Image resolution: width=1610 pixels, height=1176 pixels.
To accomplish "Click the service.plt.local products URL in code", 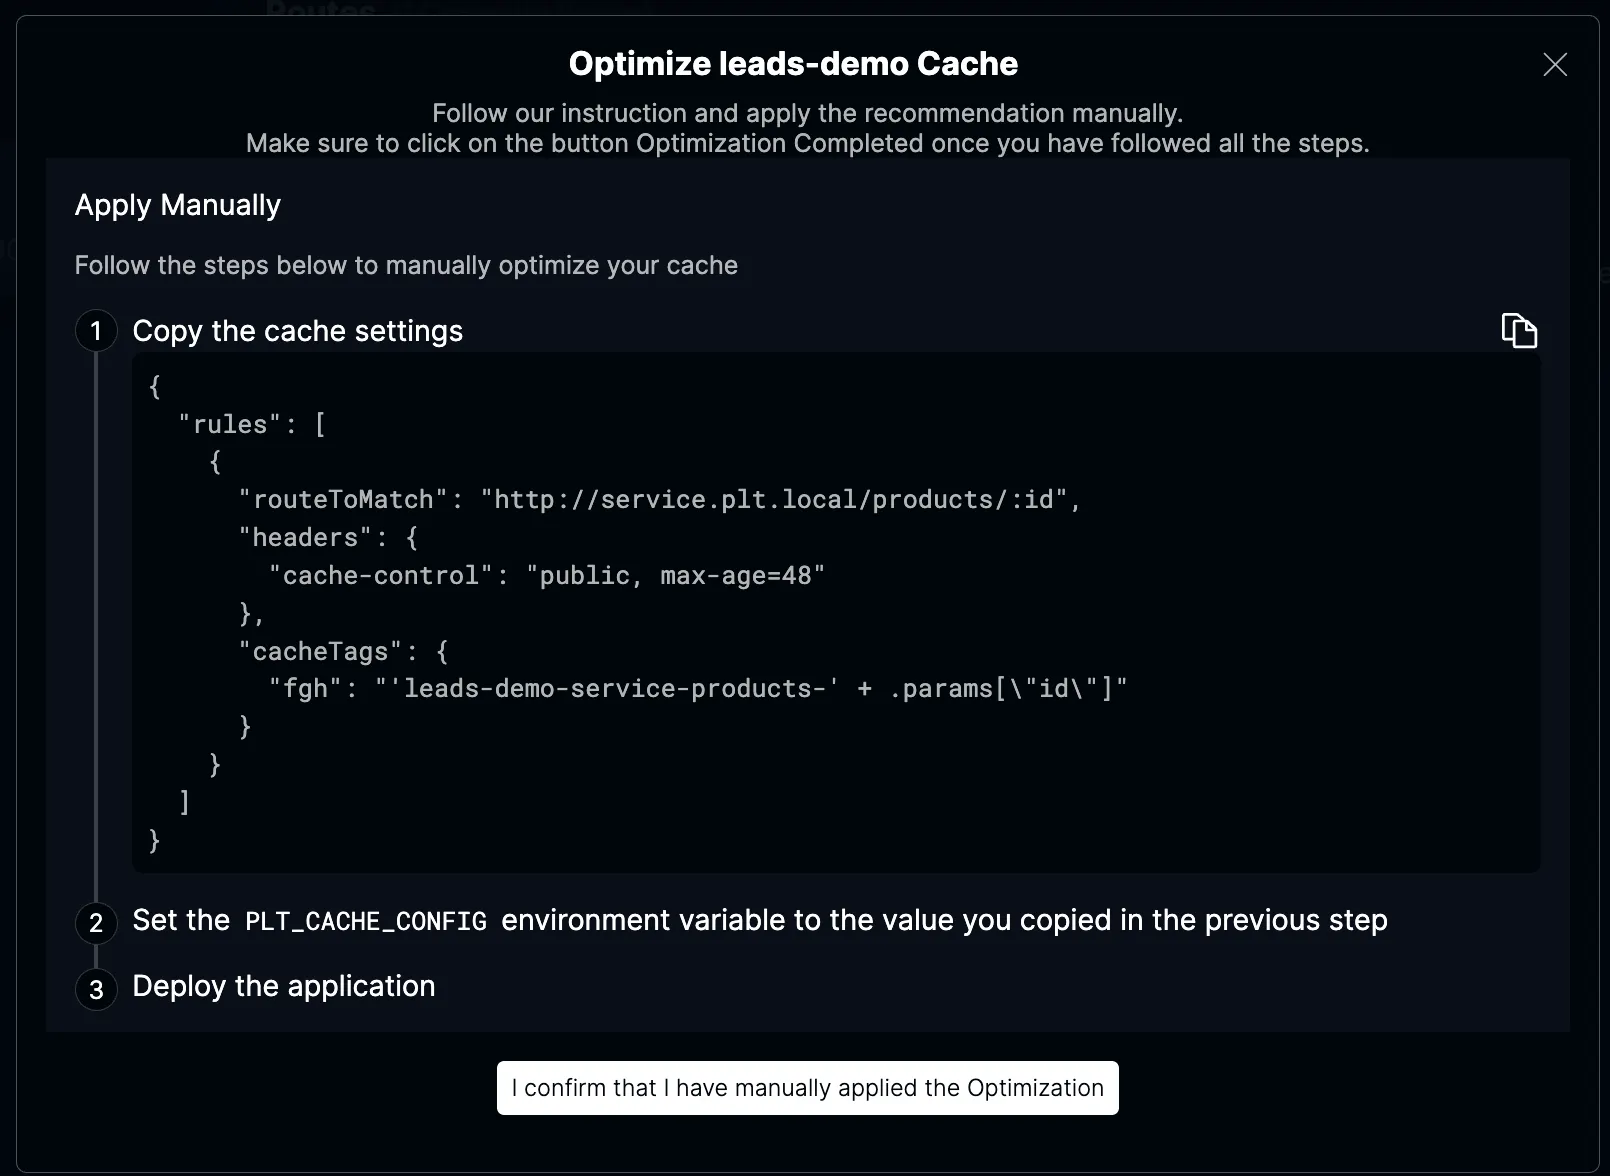I will pos(774,499).
